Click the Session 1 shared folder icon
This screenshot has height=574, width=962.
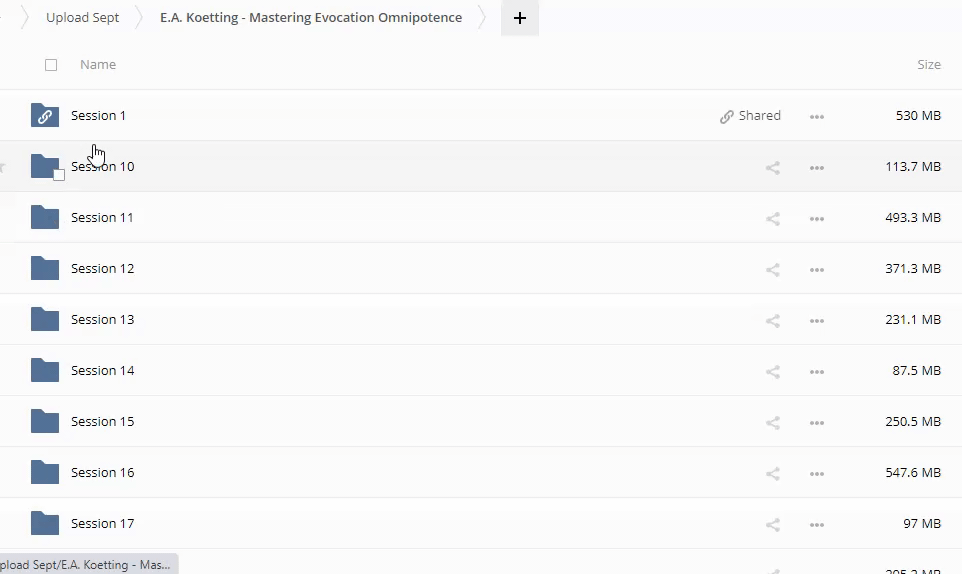(45, 116)
